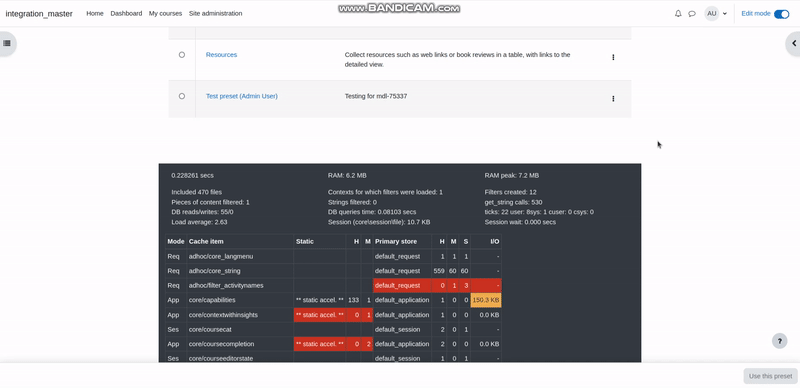
Task: Click Use this preset button
Action: pyautogui.click(x=770, y=376)
